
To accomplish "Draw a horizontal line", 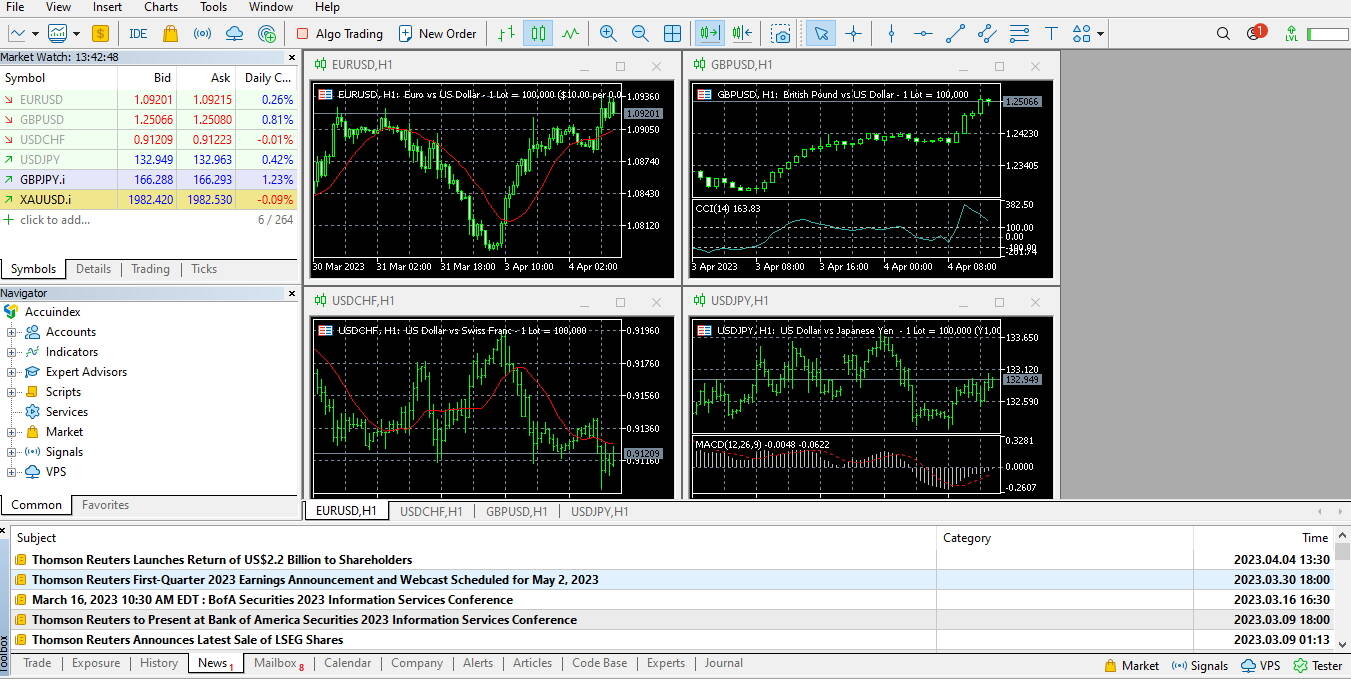I will (x=923, y=33).
